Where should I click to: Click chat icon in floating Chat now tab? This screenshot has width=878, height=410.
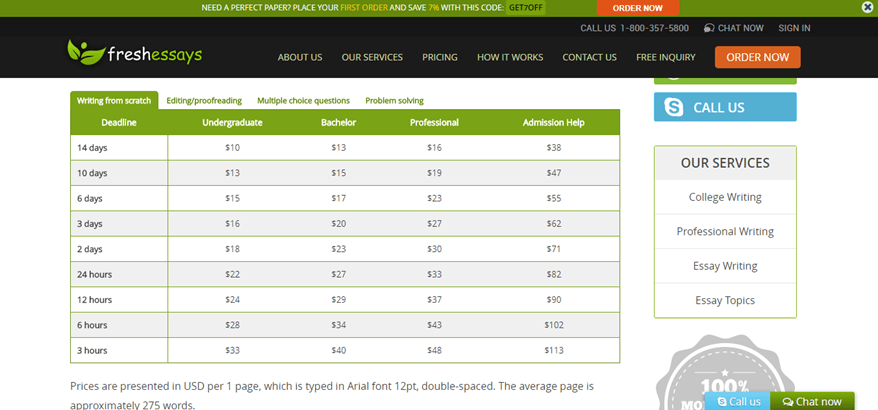(x=787, y=402)
